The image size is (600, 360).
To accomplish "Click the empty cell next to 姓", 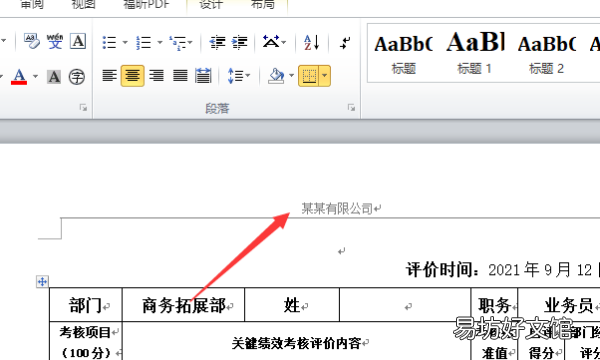I will [405, 305].
